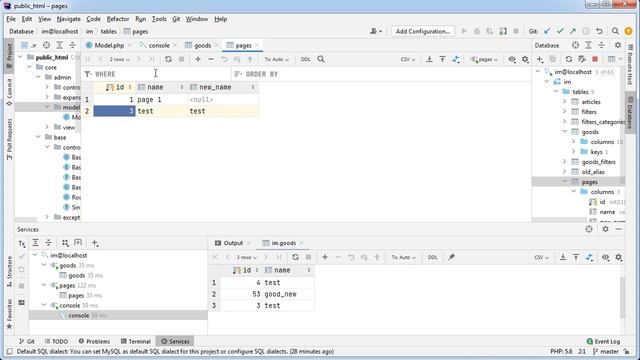Hide the Services panel with minus icon
This screenshot has width=640, height=360.
(618, 229)
